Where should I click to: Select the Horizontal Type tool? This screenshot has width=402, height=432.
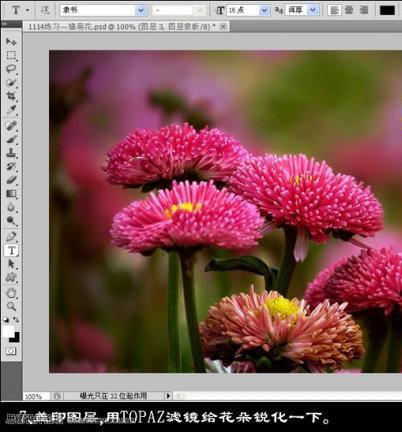point(11,250)
